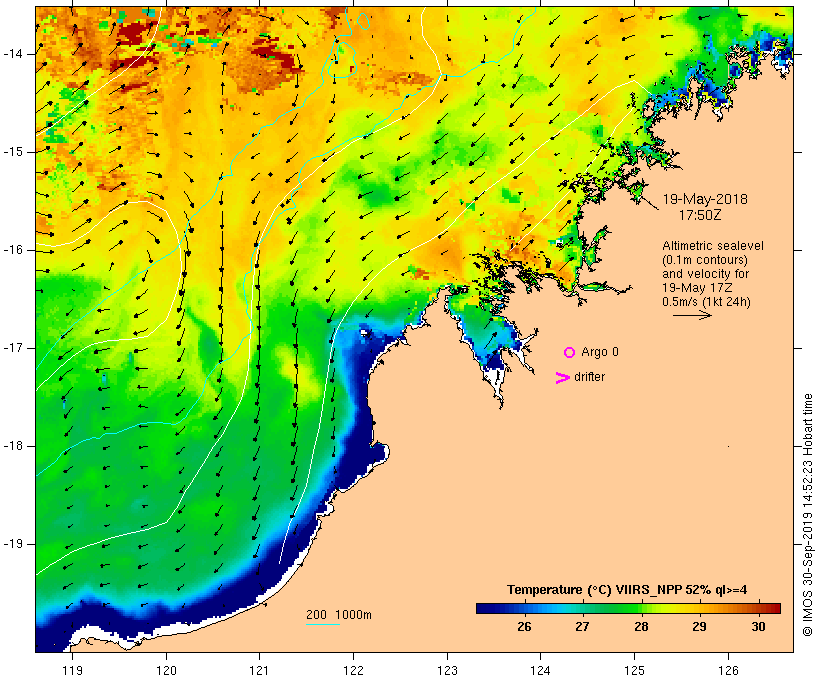The image size is (820, 680).
Task: Click latitude axis label '-19'
Action: 12,544
